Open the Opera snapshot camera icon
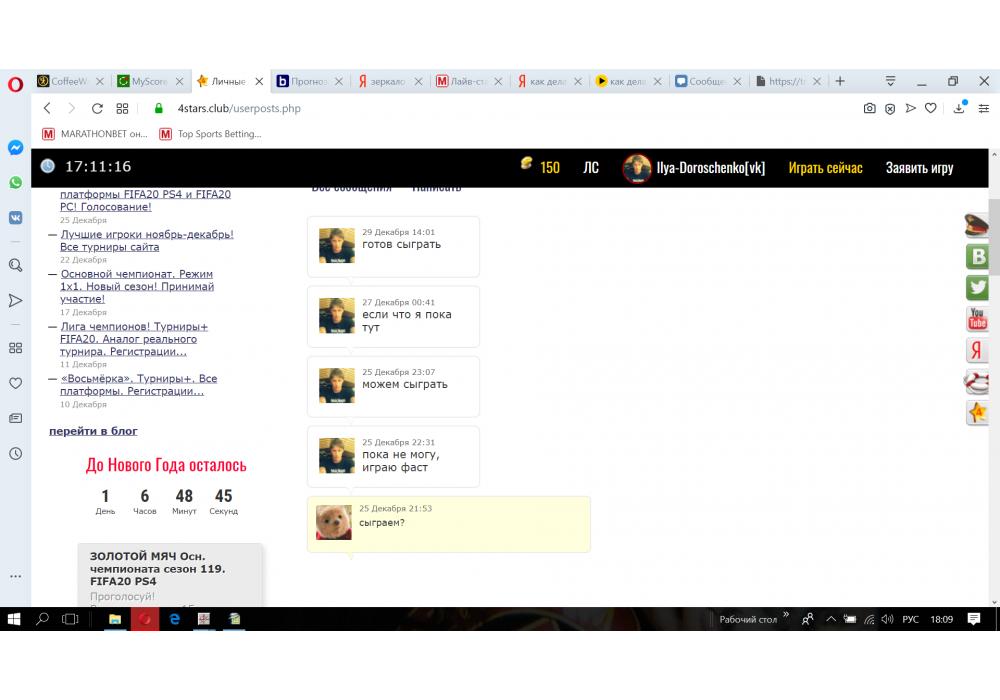1000x700 pixels. point(870,108)
